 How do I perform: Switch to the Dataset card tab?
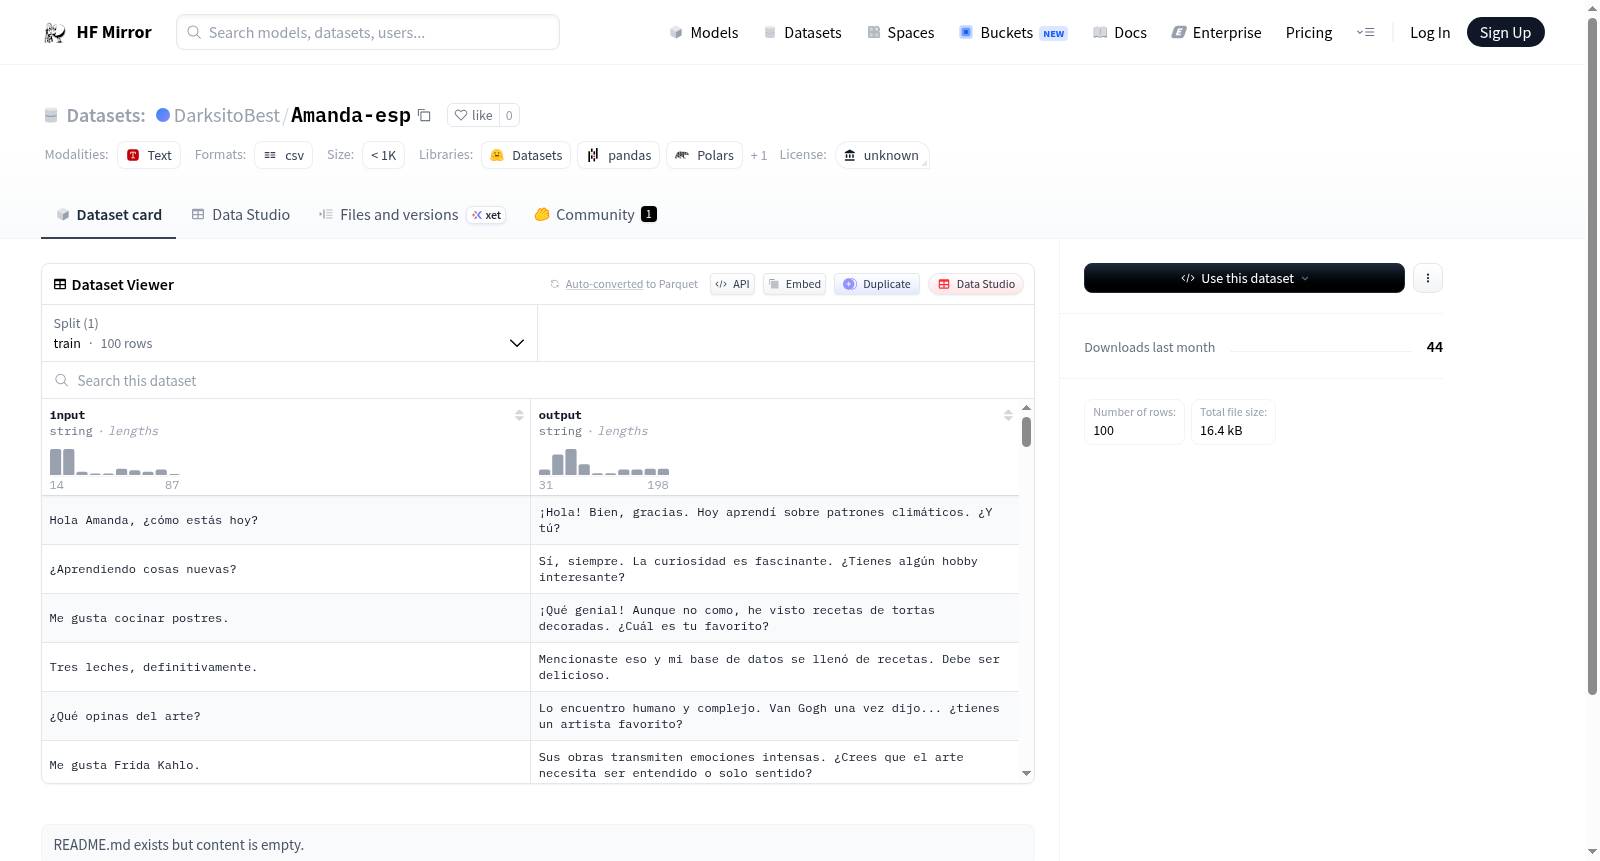(x=109, y=214)
